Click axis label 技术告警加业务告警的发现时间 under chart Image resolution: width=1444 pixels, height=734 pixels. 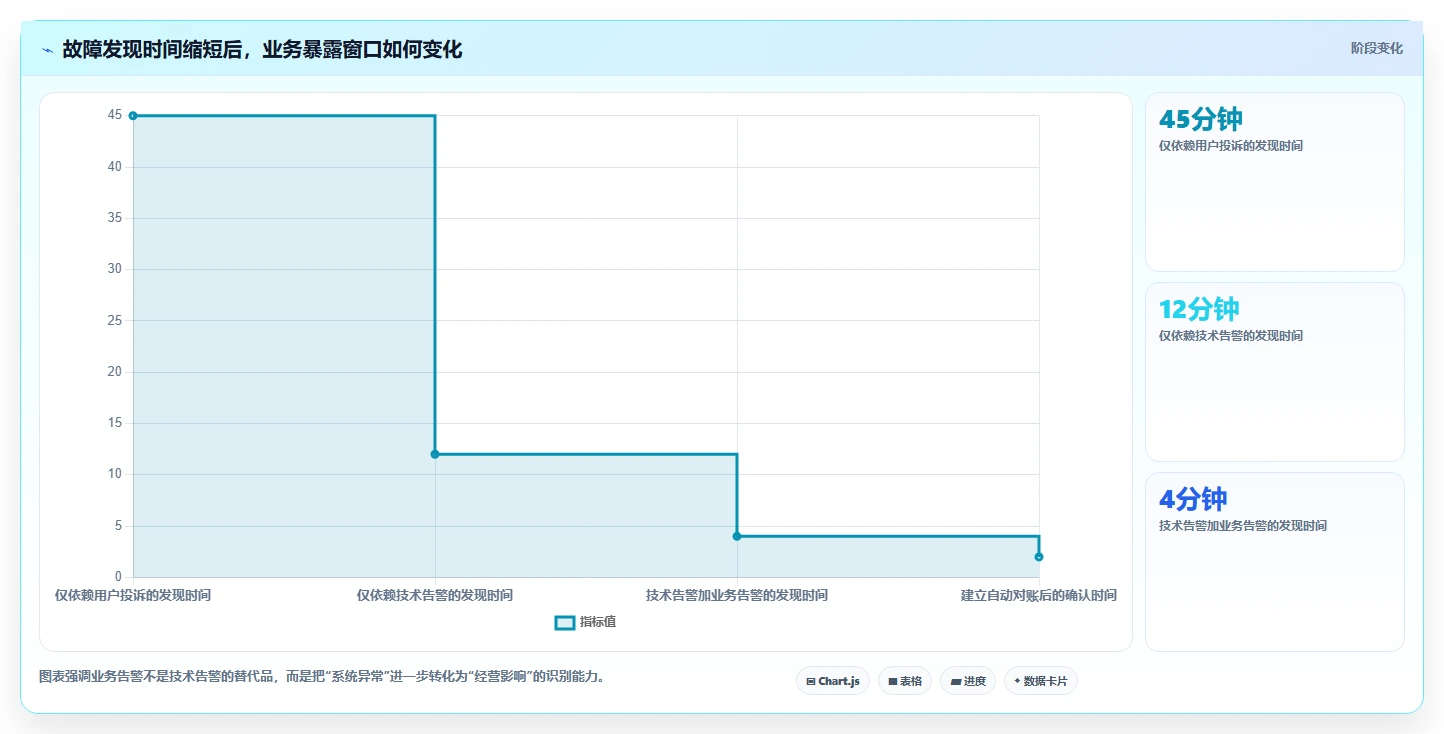pos(737,595)
